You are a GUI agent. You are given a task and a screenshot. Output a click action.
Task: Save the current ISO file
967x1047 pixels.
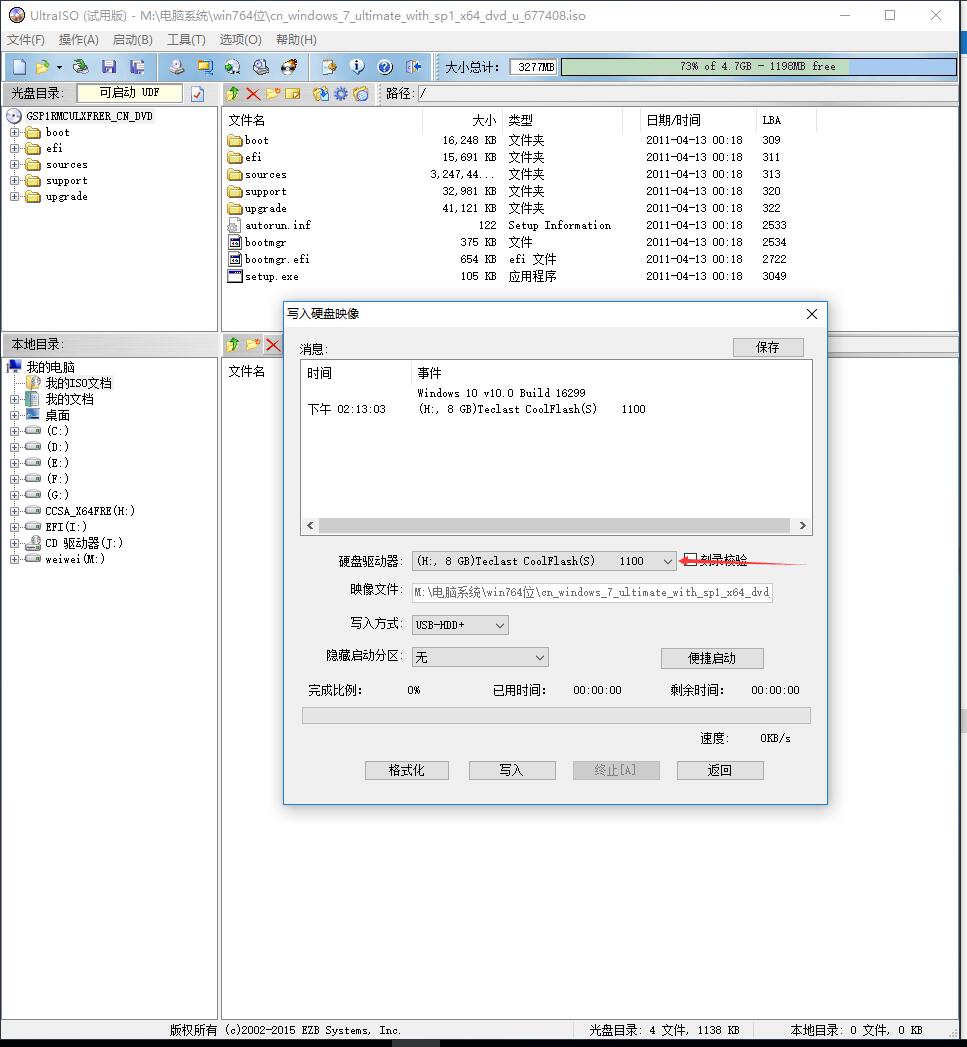coord(109,66)
